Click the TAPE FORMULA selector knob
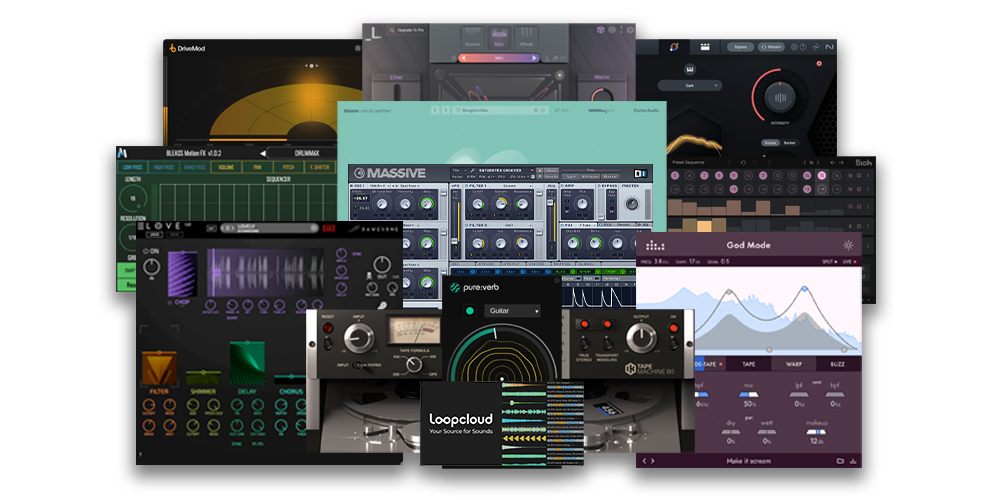1000x500 pixels. click(x=413, y=365)
